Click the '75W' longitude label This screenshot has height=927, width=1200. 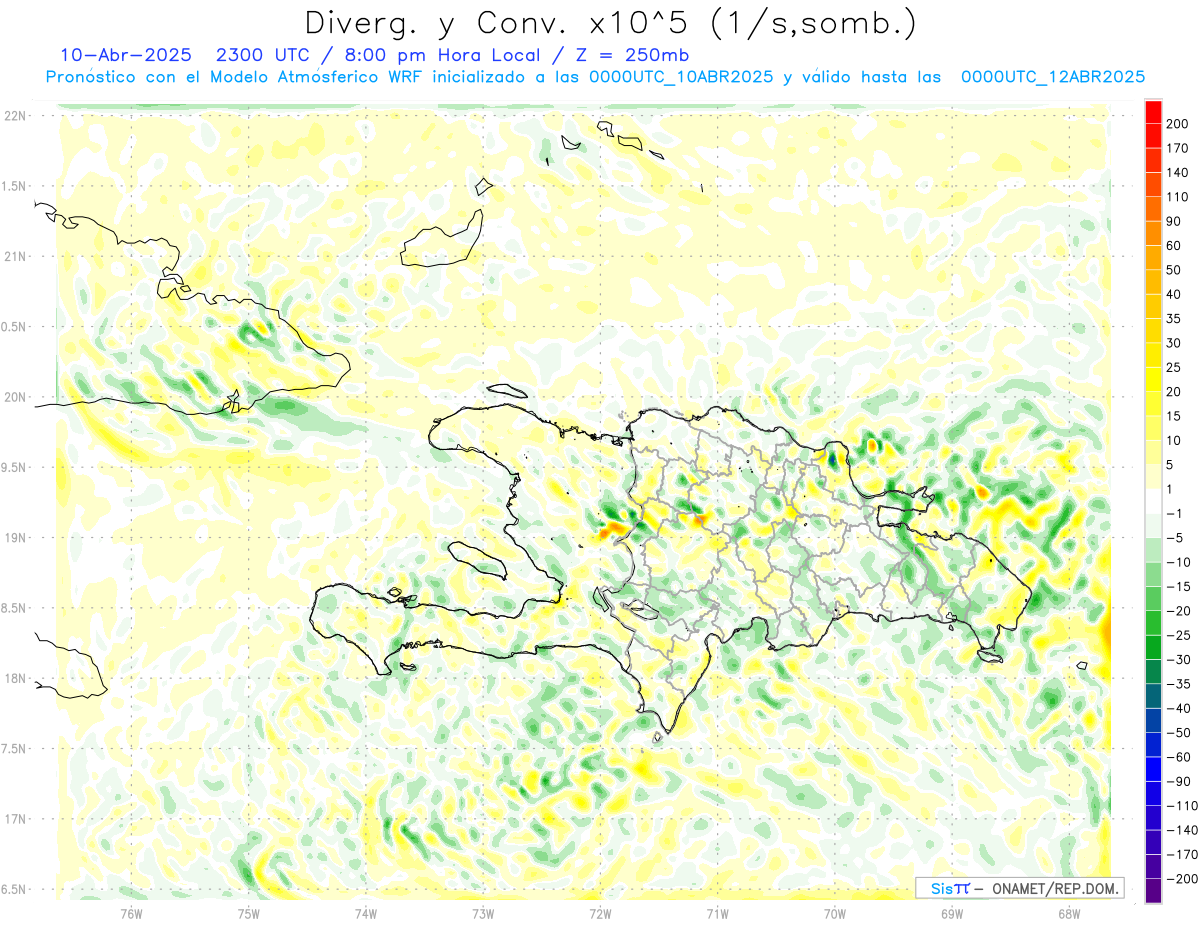(248, 912)
